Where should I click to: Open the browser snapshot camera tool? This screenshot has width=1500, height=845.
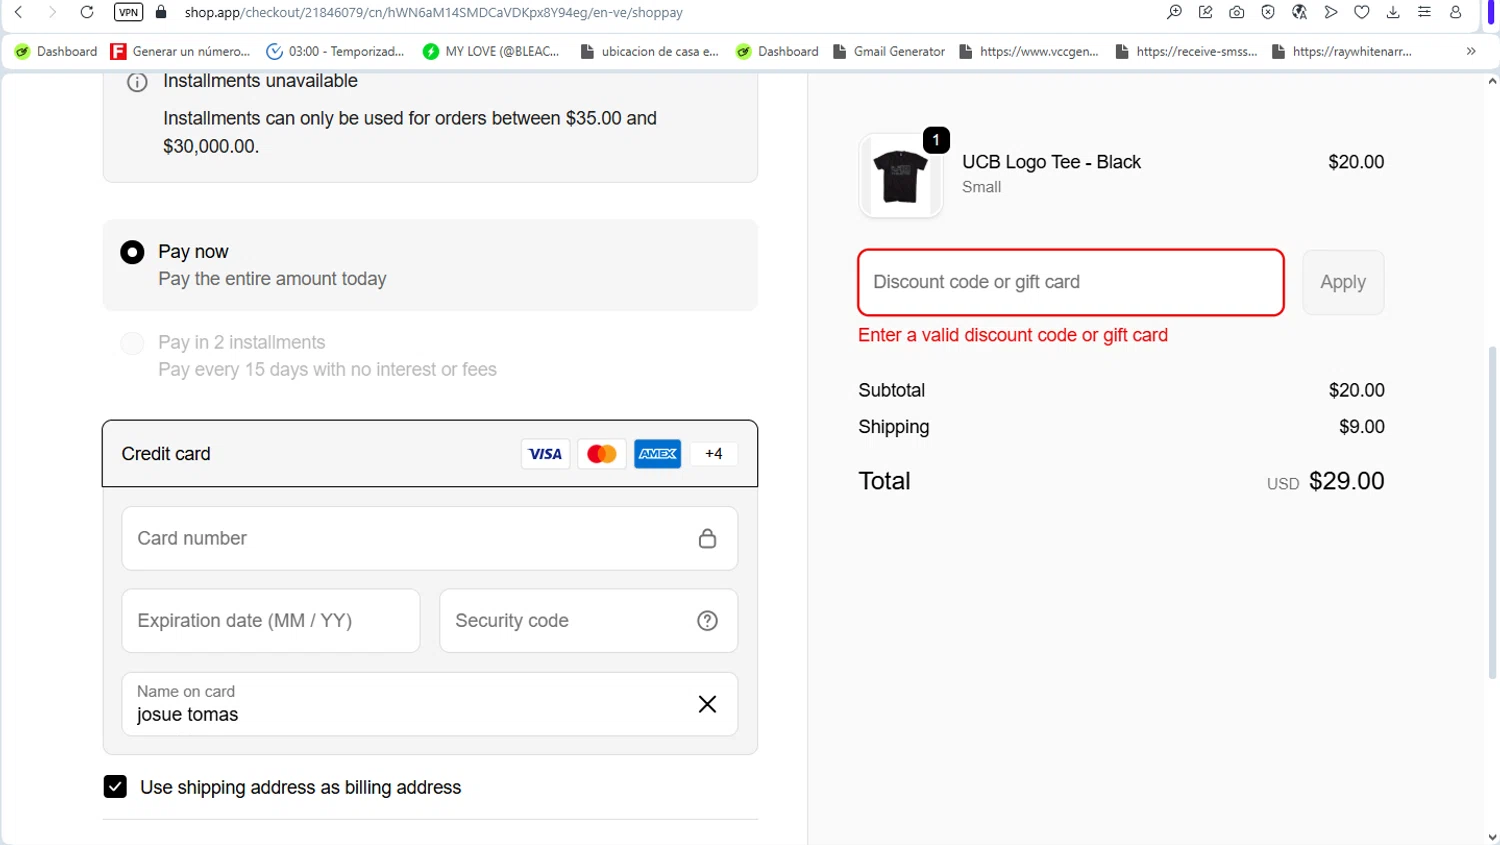1237,13
